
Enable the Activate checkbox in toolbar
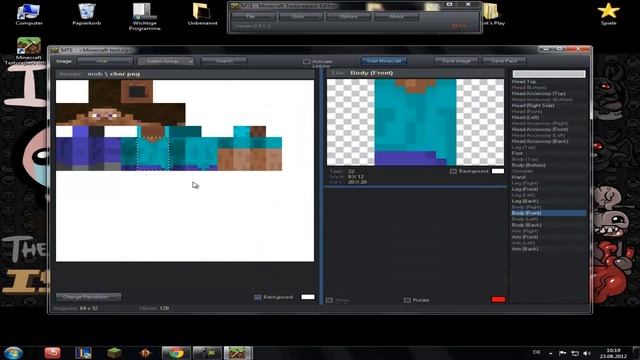[x=307, y=62]
